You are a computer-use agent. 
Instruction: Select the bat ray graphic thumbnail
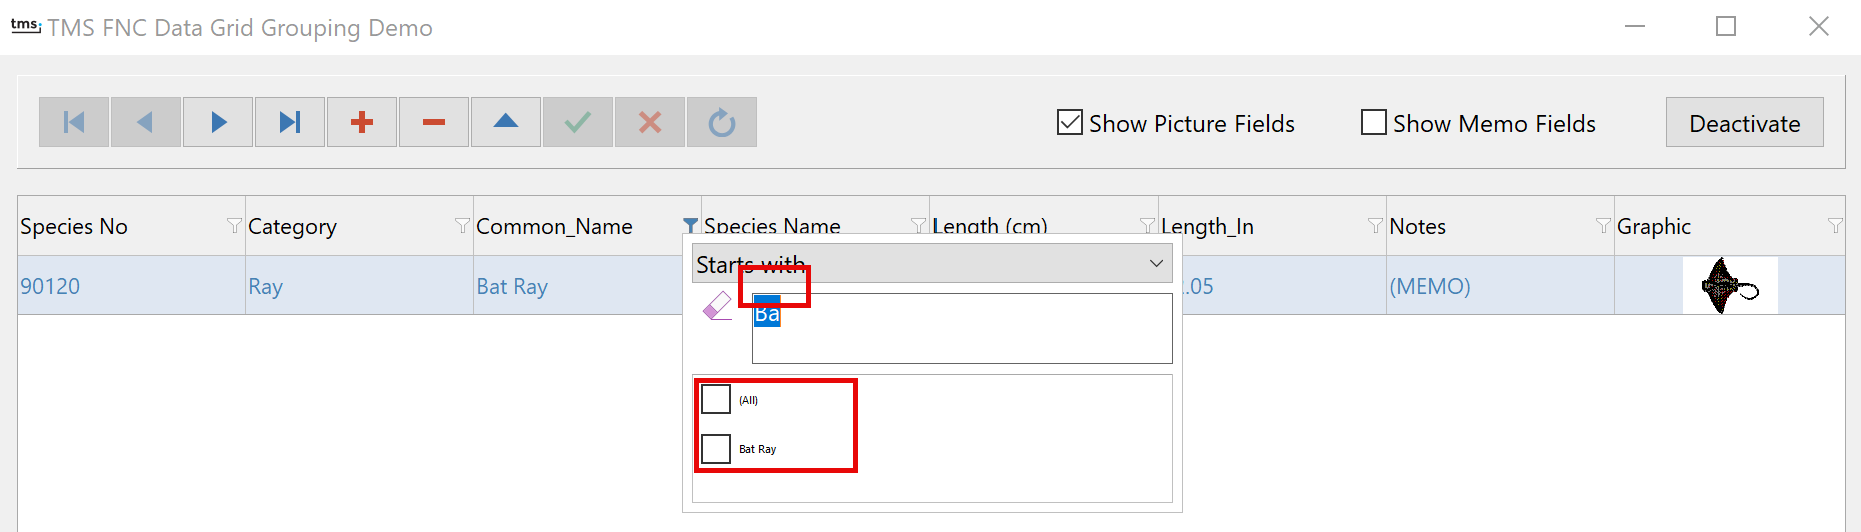[x=1730, y=286]
